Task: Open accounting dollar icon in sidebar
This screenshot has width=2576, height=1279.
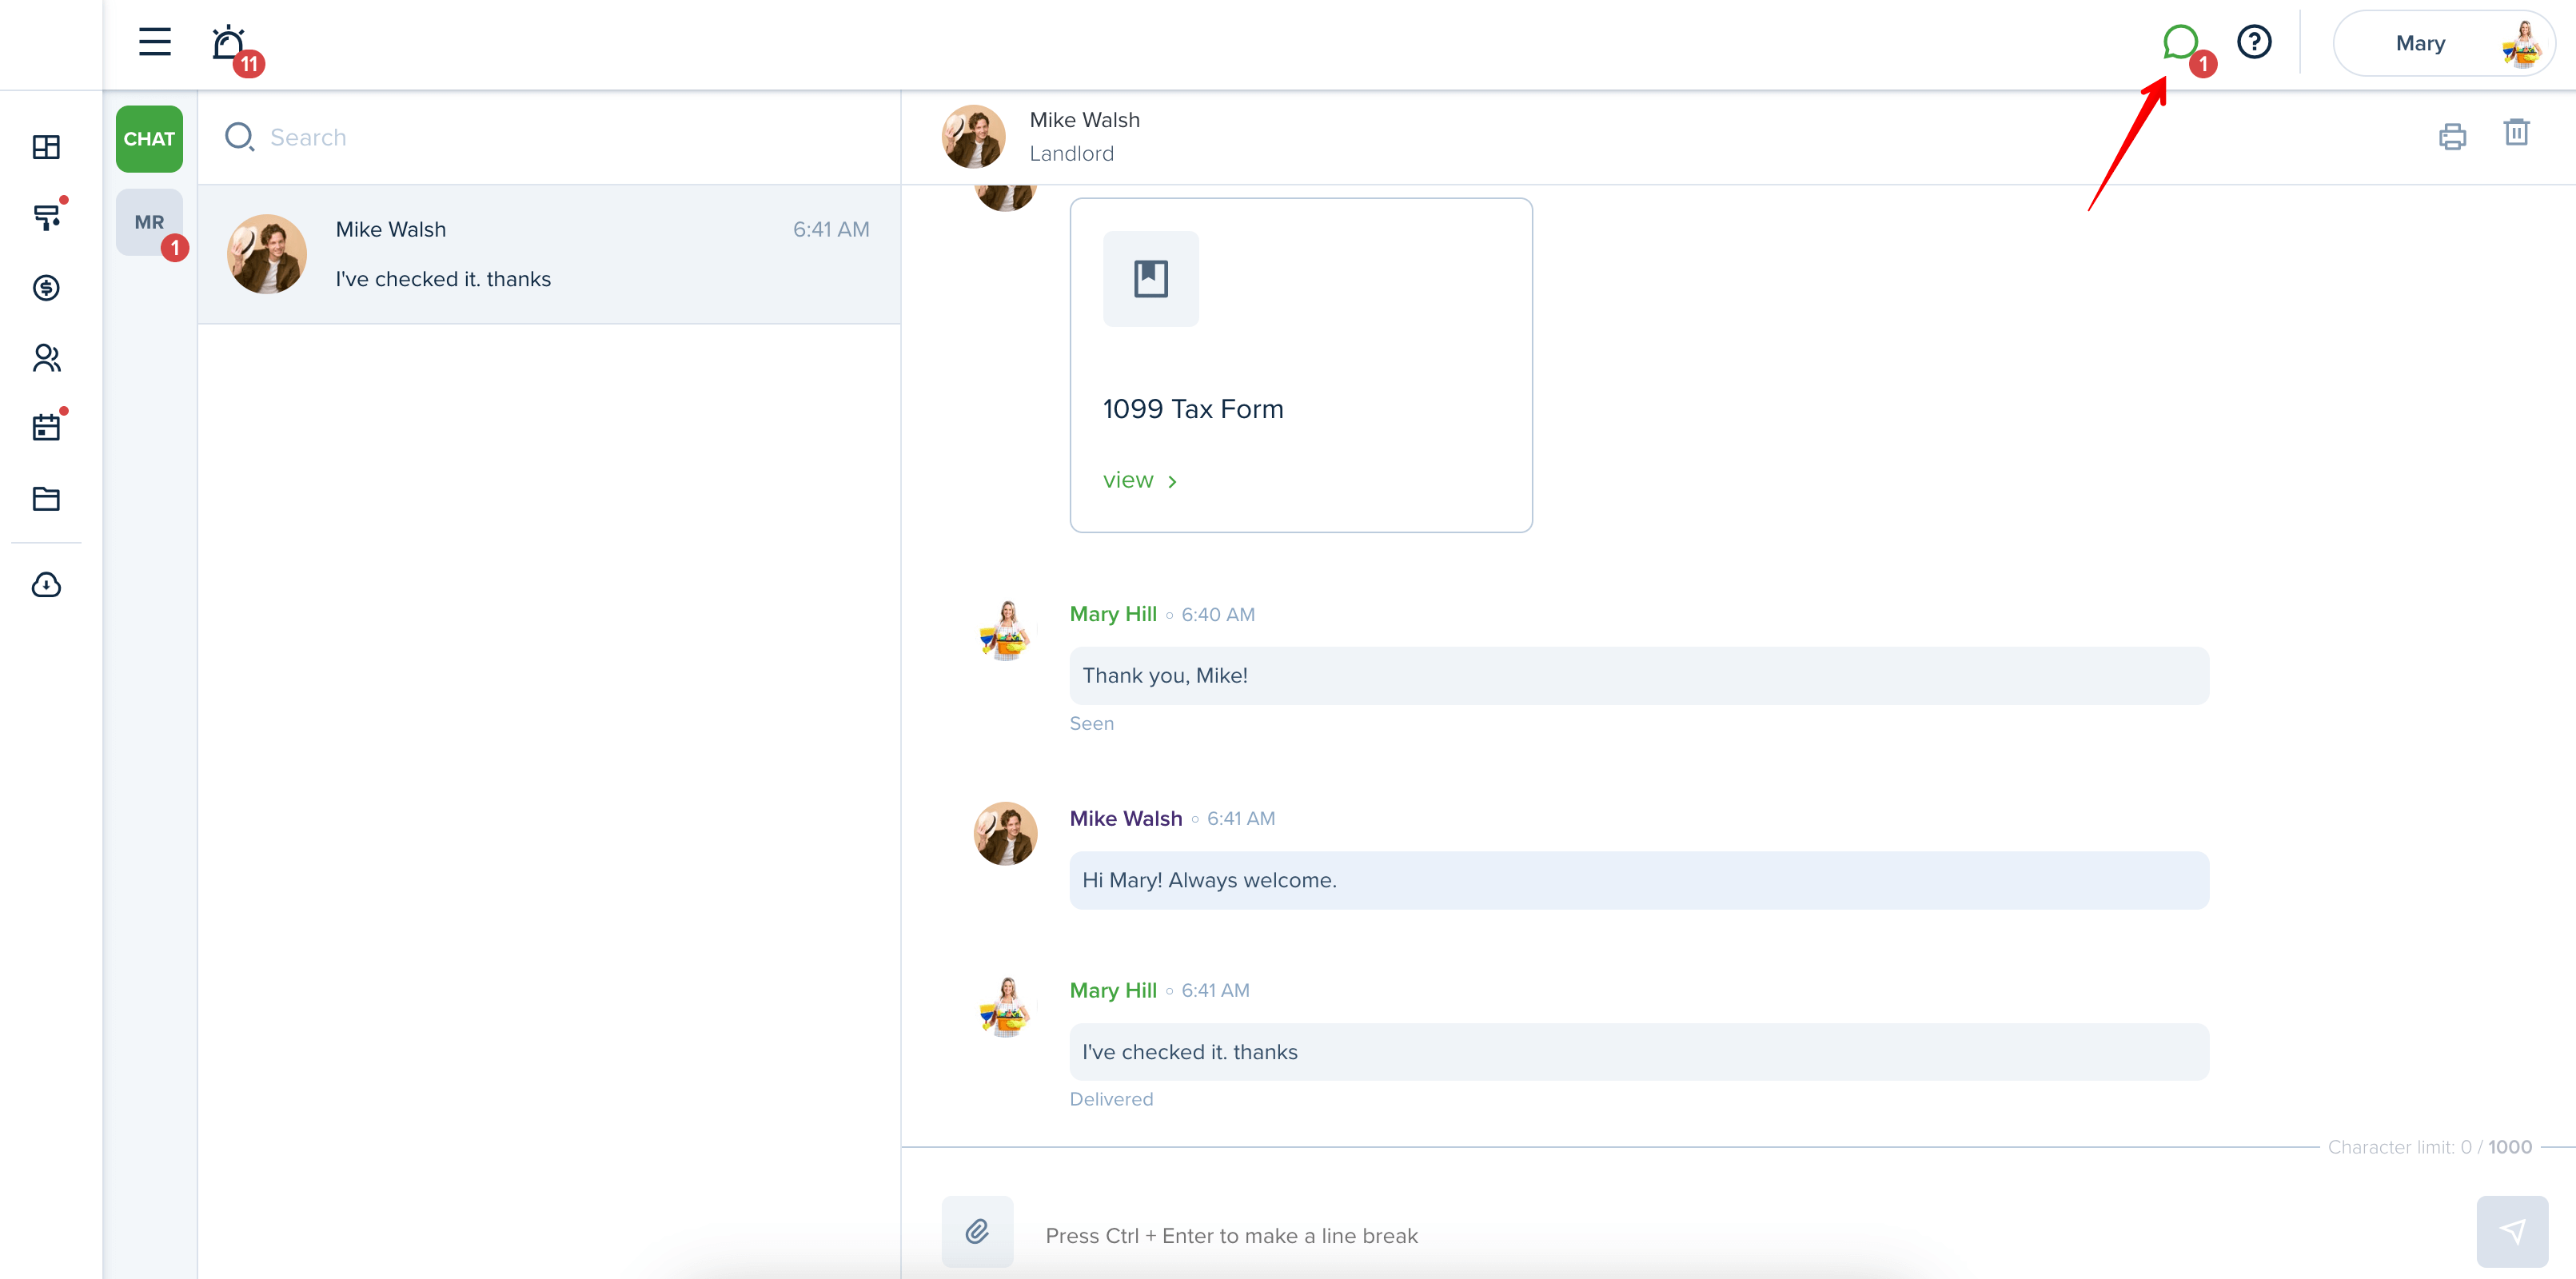Action: point(46,288)
